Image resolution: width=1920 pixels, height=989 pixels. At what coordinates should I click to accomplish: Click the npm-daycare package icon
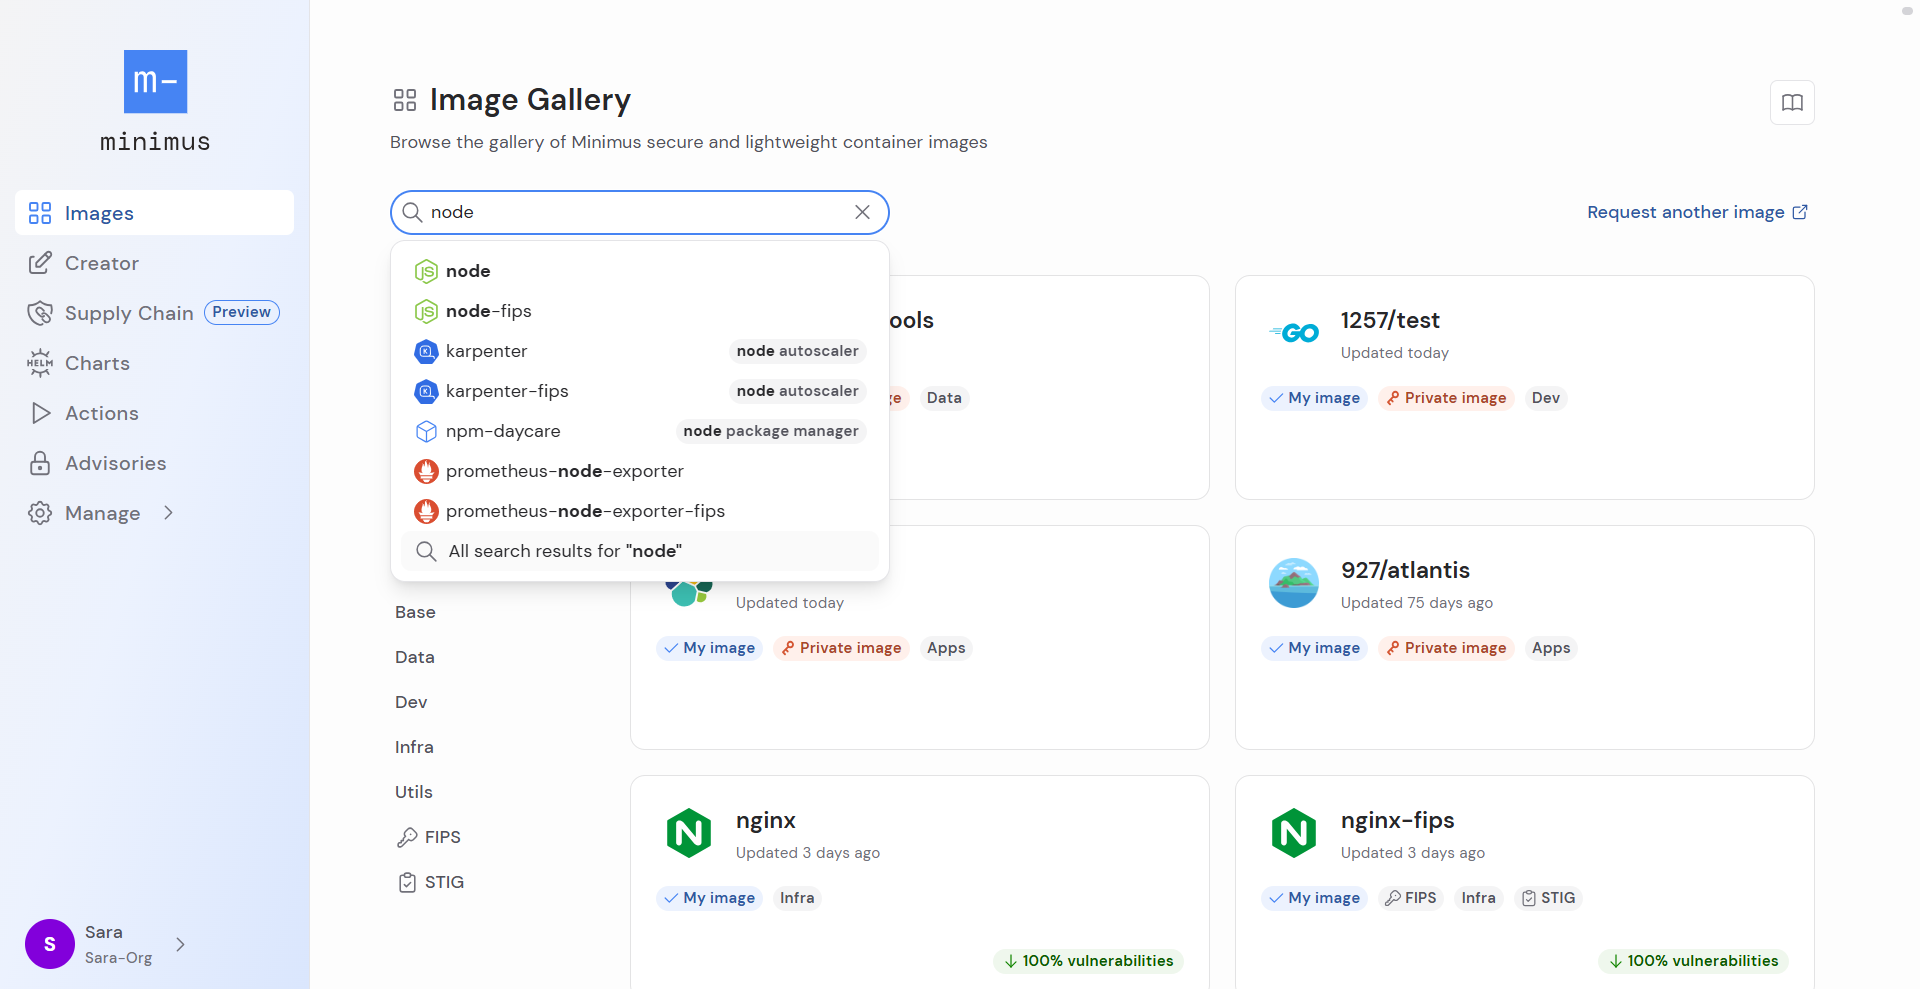[426, 431]
